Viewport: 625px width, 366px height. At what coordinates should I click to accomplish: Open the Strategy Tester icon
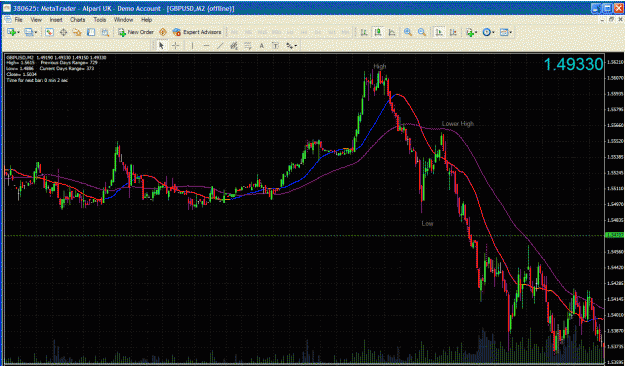pyautogui.click(x=105, y=32)
